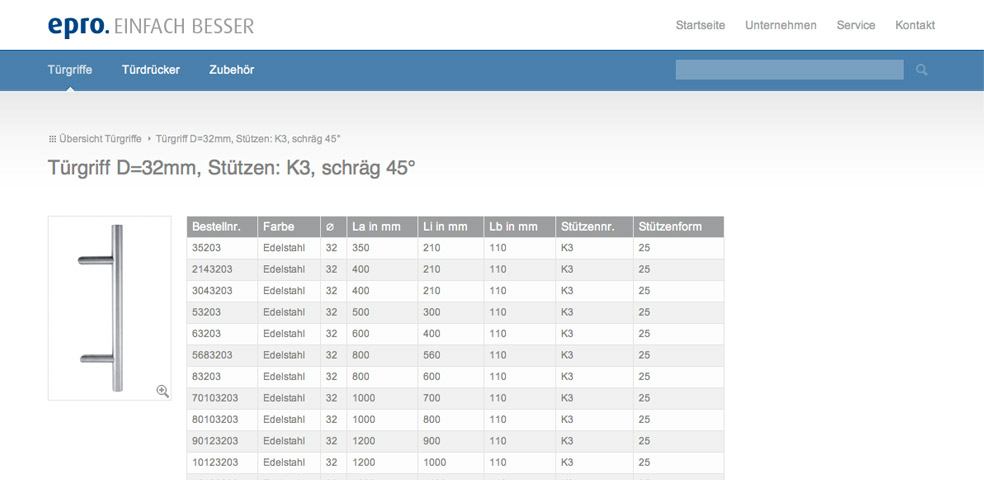Screen dimensions: 984x480
Task: Click K3 in row 83203
Action: coord(567,376)
